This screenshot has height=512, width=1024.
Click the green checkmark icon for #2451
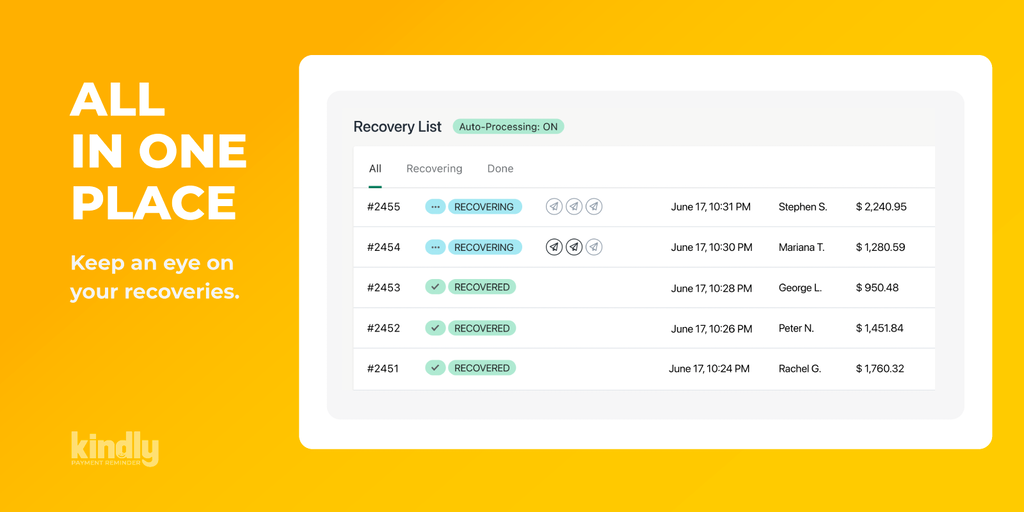tap(435, 368)
